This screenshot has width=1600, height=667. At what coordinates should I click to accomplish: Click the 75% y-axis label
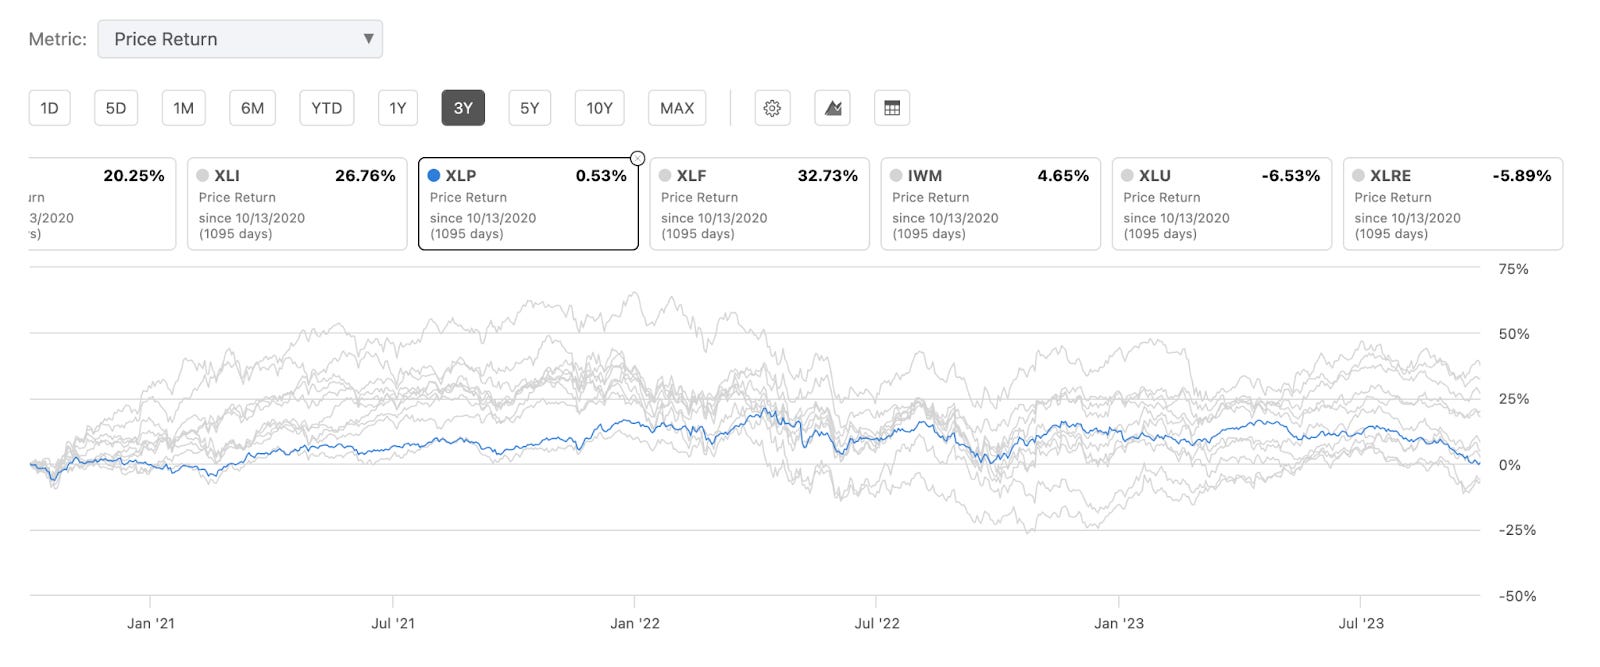(1514, 269)
